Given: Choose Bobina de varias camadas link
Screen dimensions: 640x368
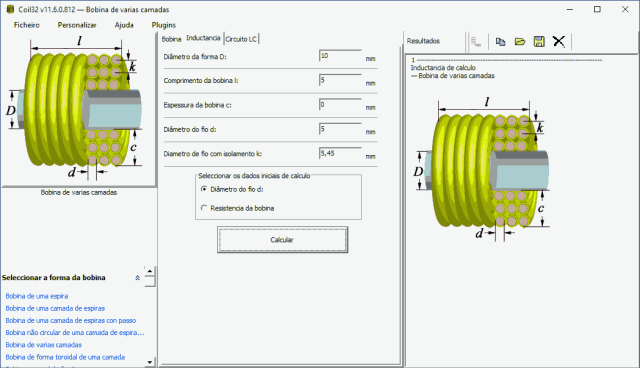Looking at the screenshot, I should coord(44,345).
